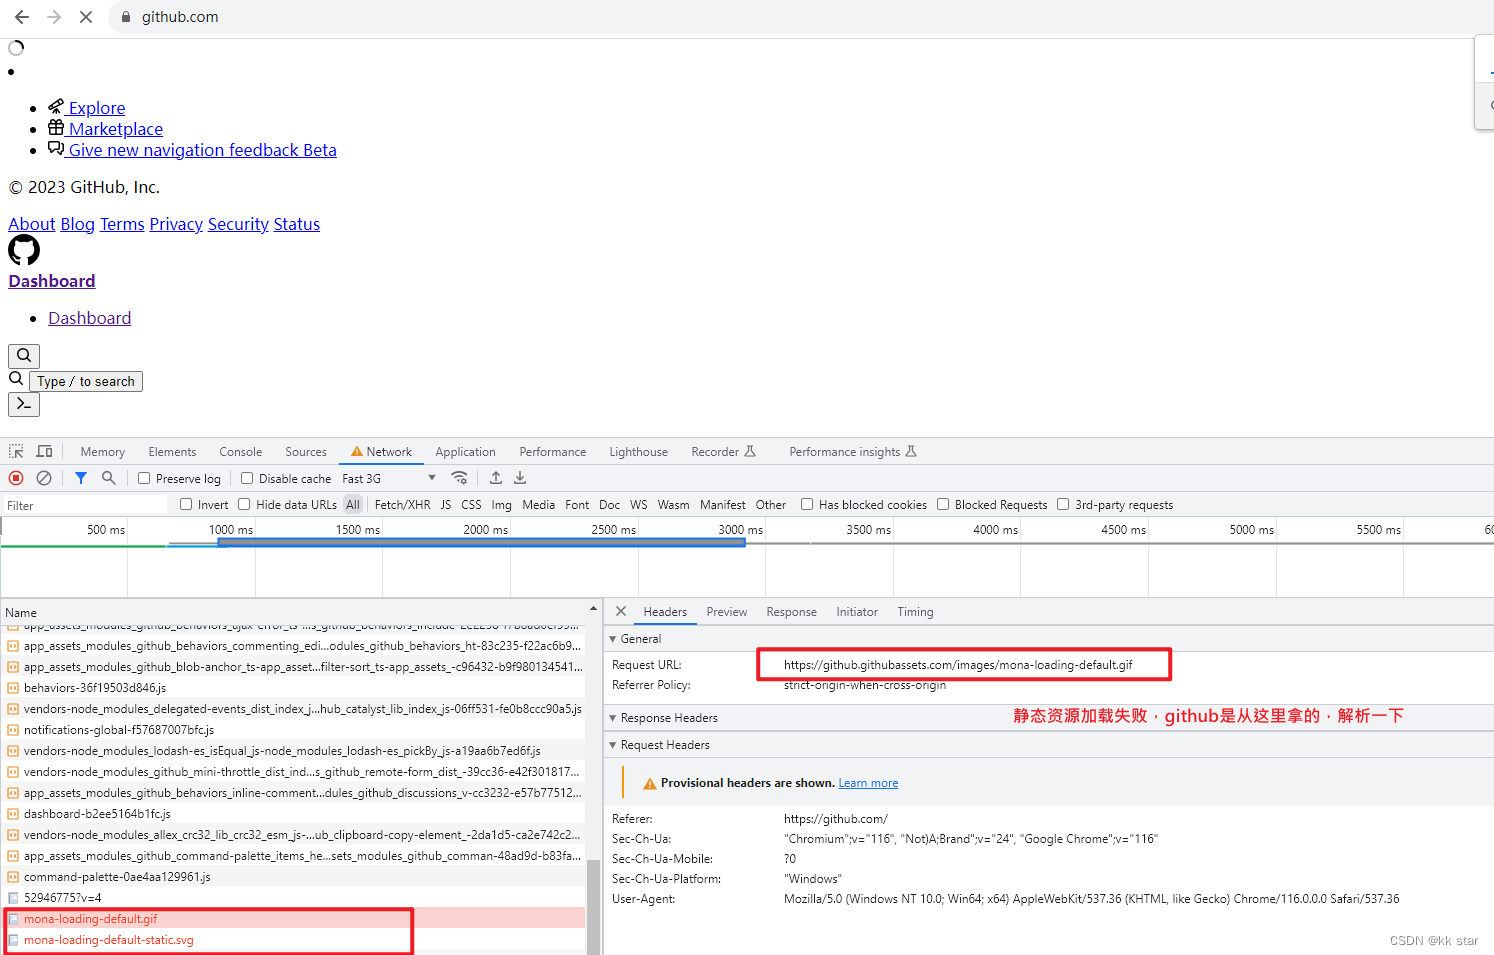Open the Recorder tab
This screenshot has height=955, width=1494.
click(x=723, y=452)
